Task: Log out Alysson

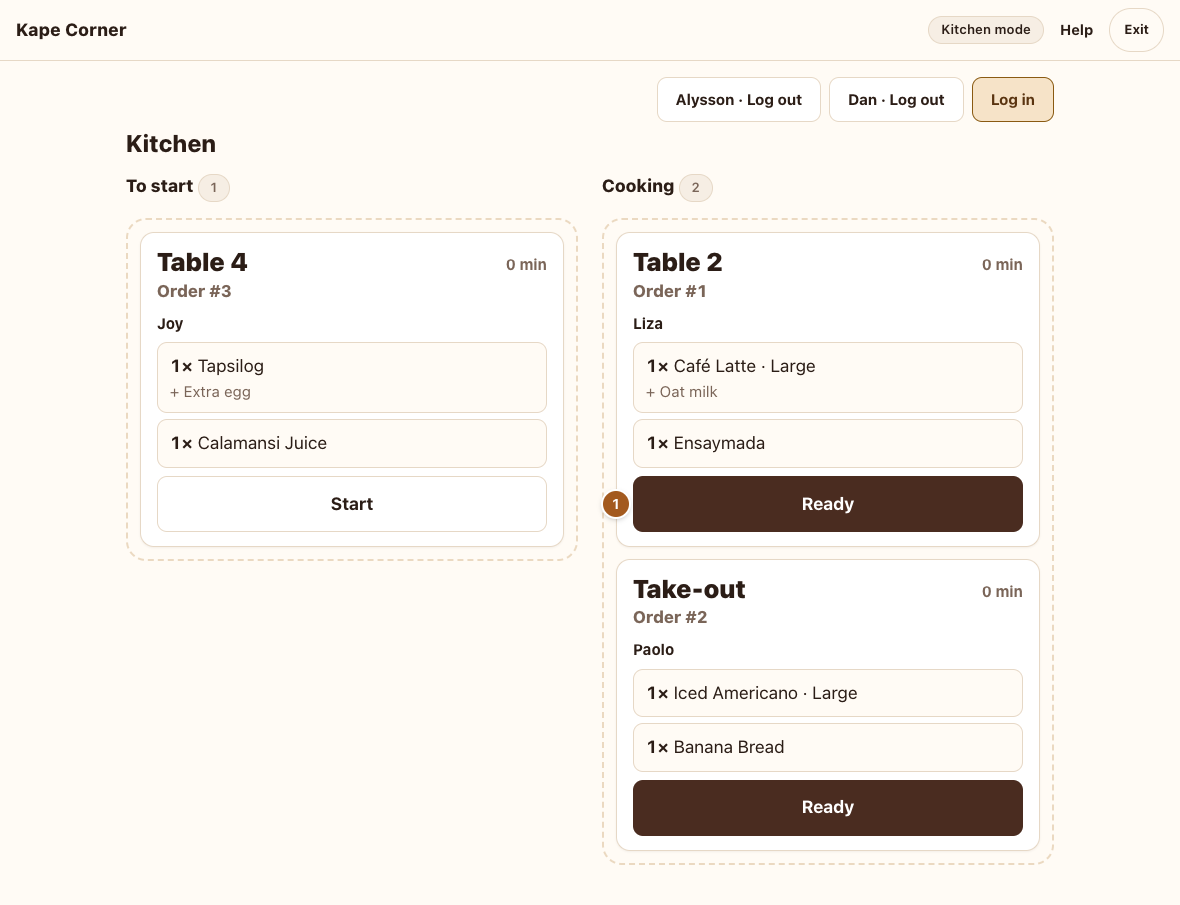Action: pos(738,99)
